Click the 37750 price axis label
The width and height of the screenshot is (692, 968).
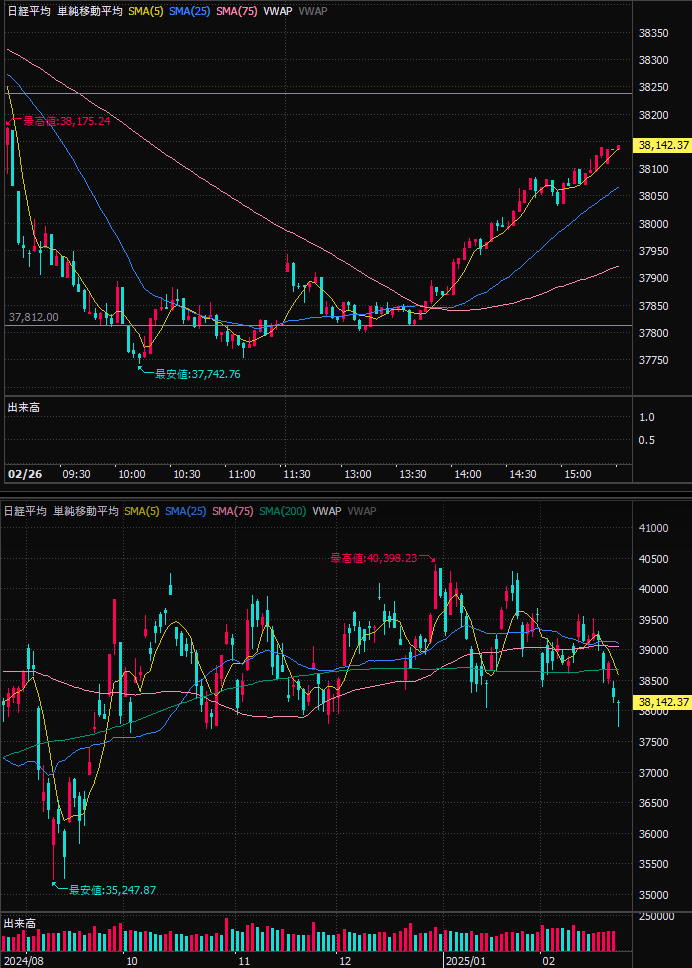[x=654, y=361]
